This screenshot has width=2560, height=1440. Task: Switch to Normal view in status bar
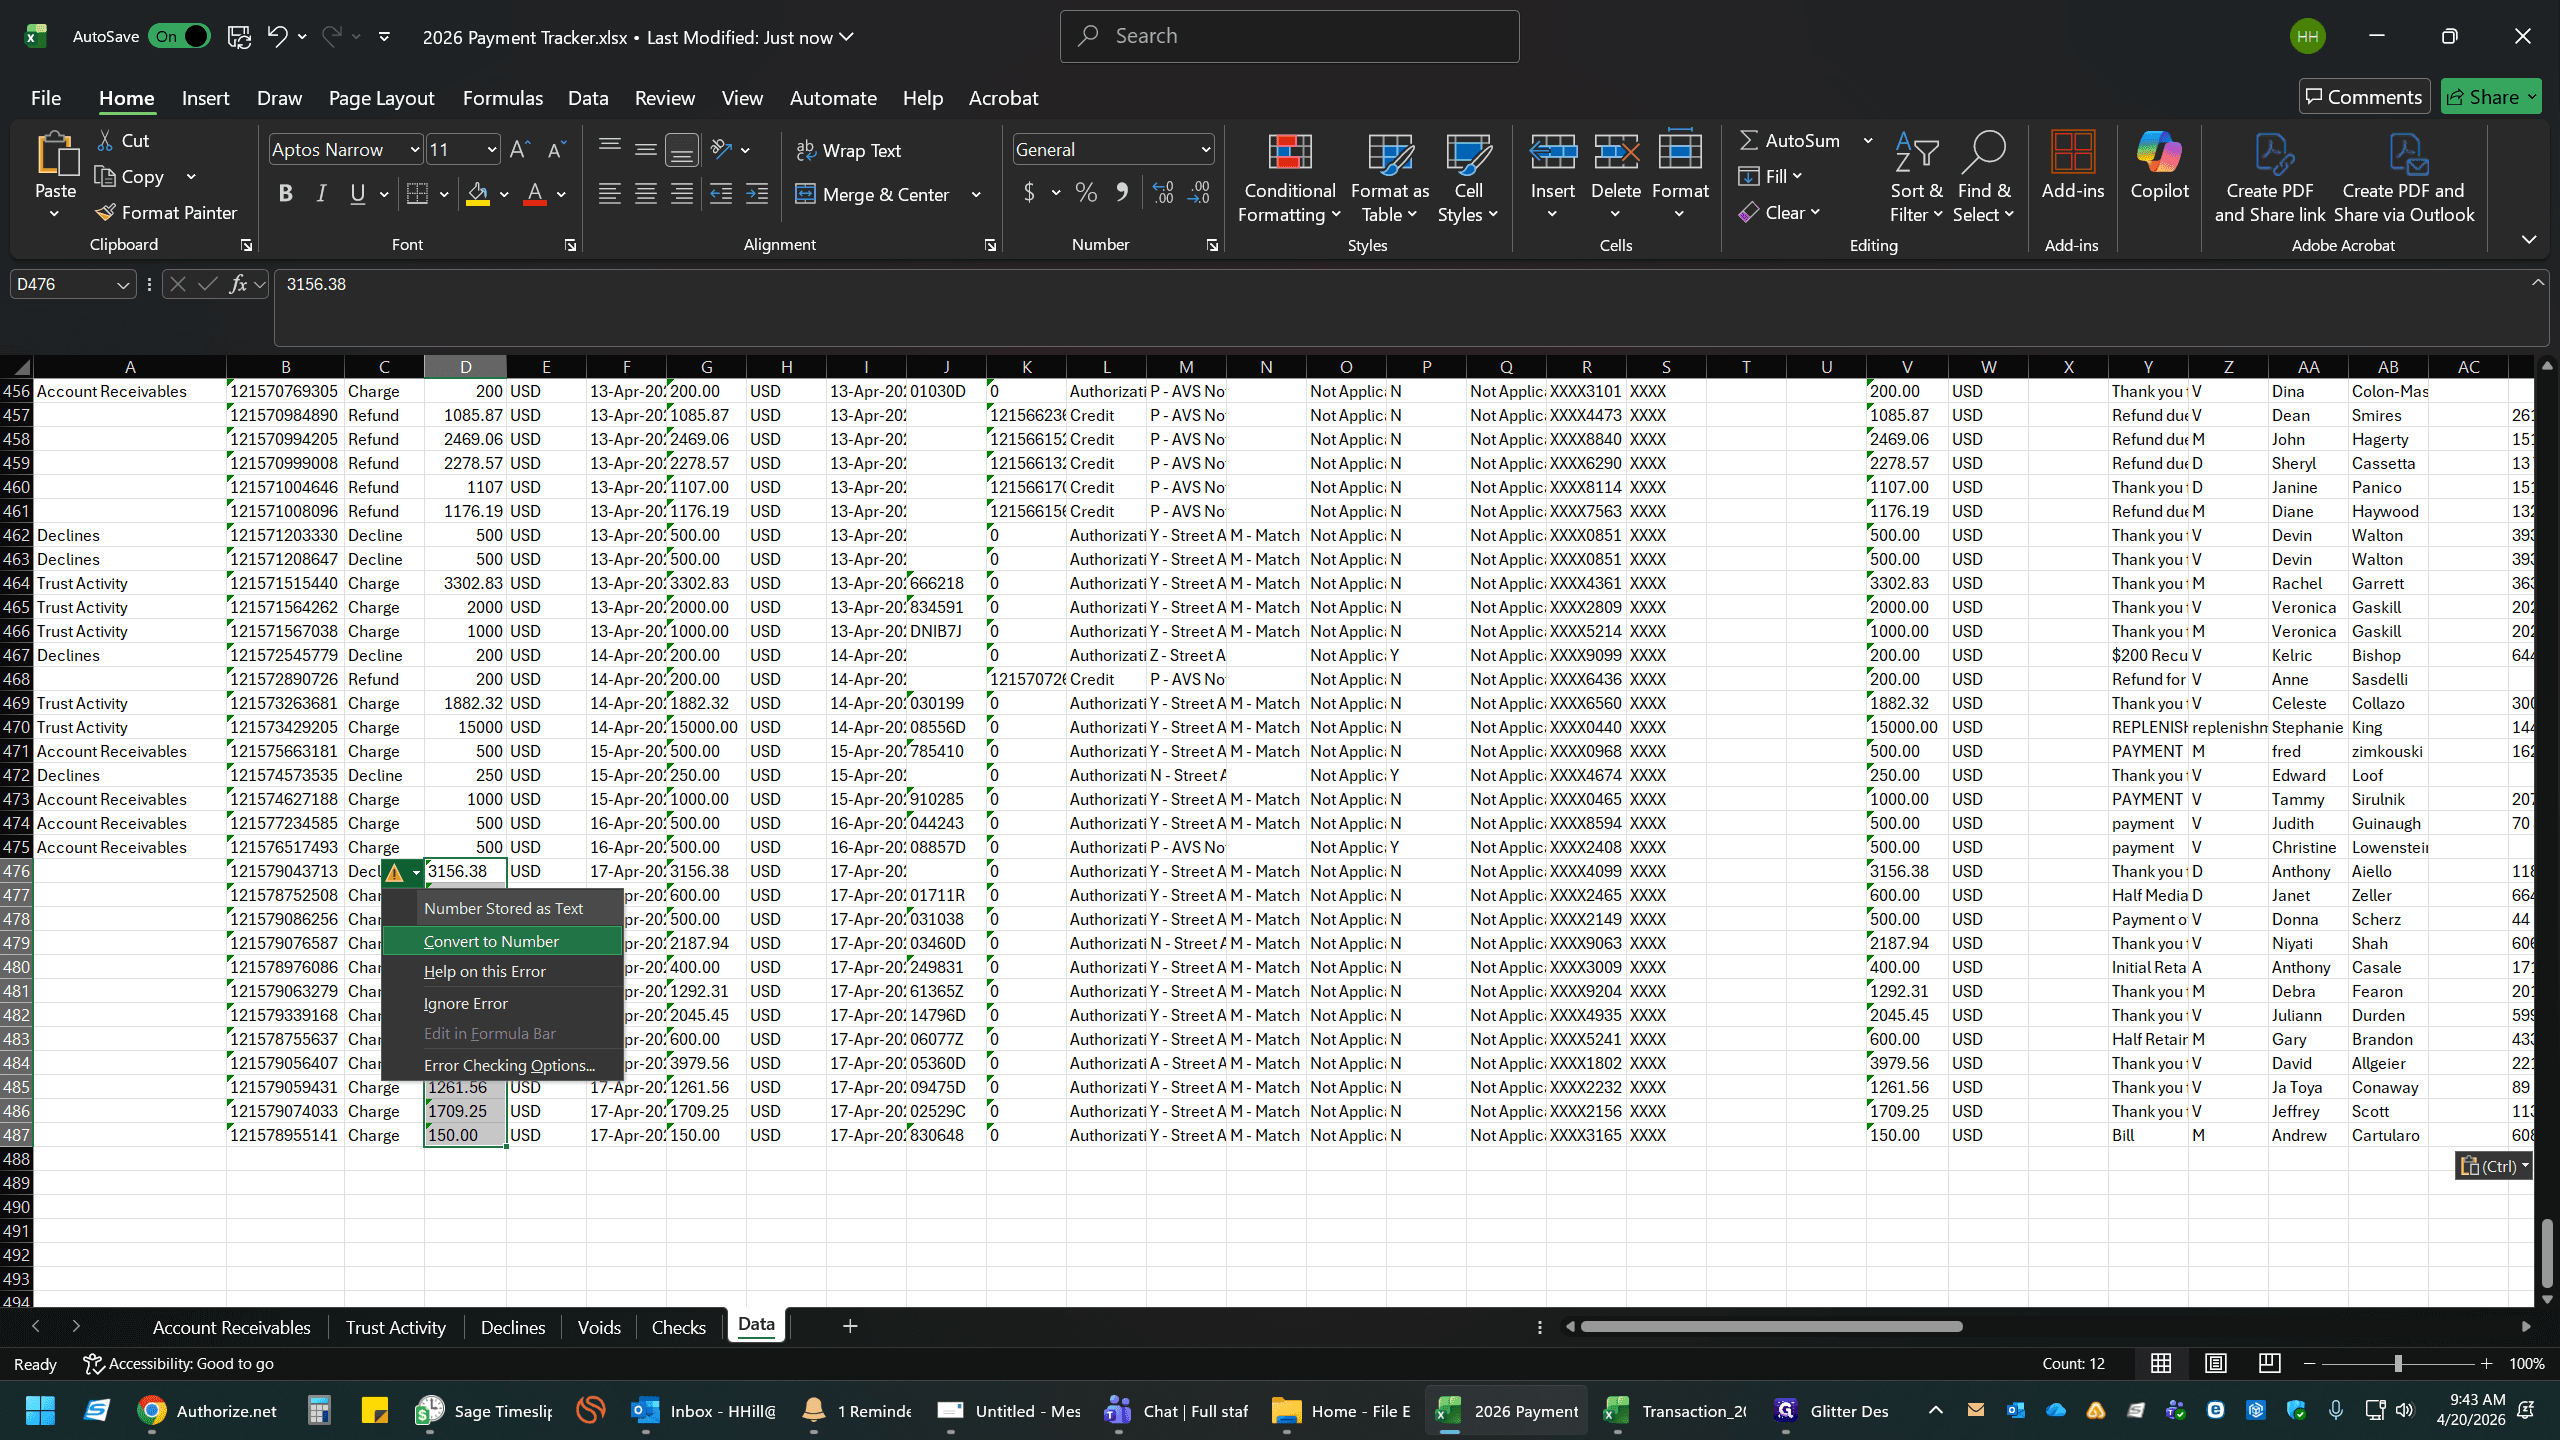(x=2161, y=1363)
